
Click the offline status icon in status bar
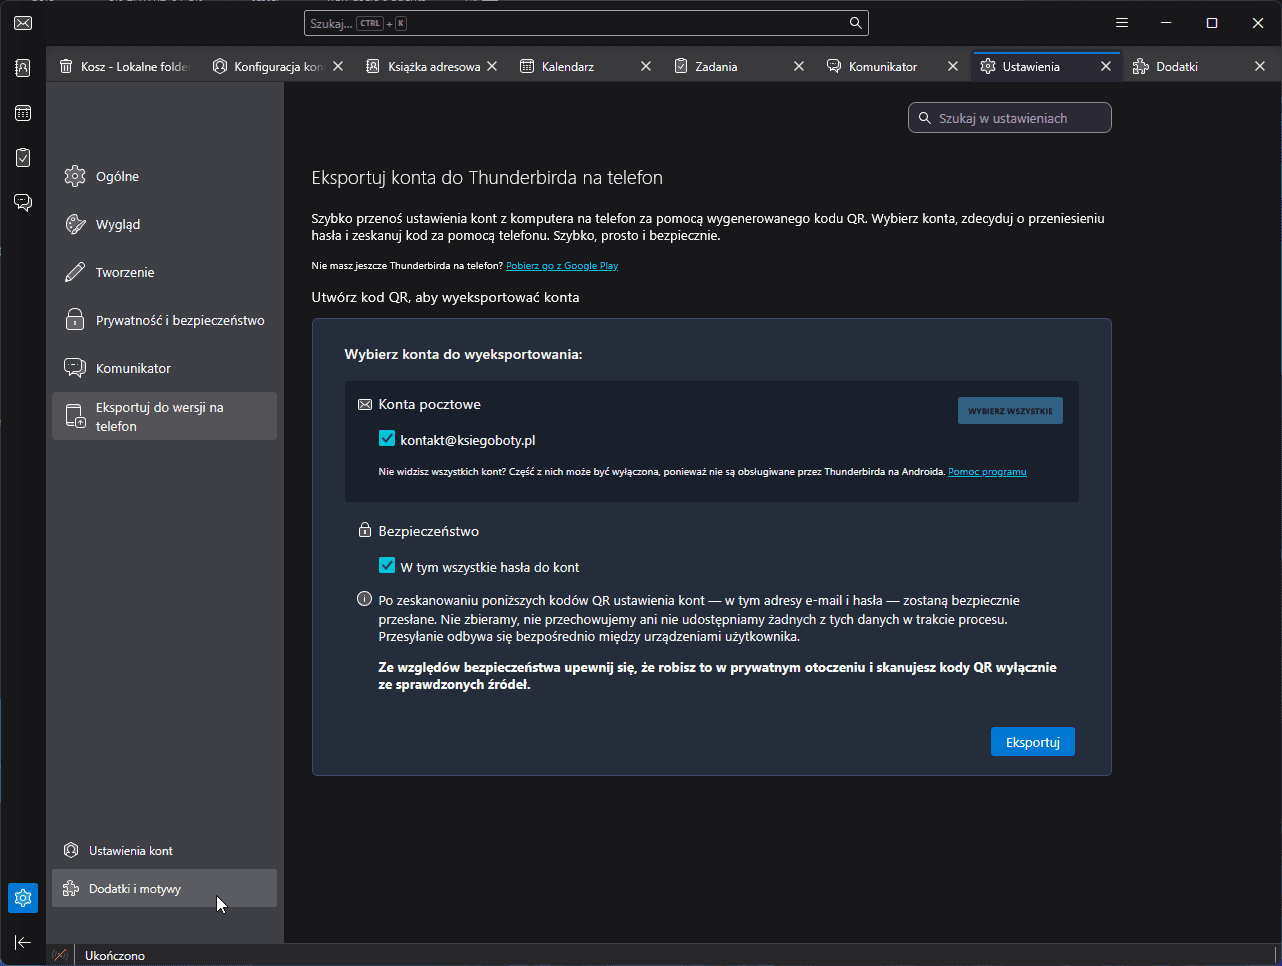pyautogui.click(x=60, y=955)
